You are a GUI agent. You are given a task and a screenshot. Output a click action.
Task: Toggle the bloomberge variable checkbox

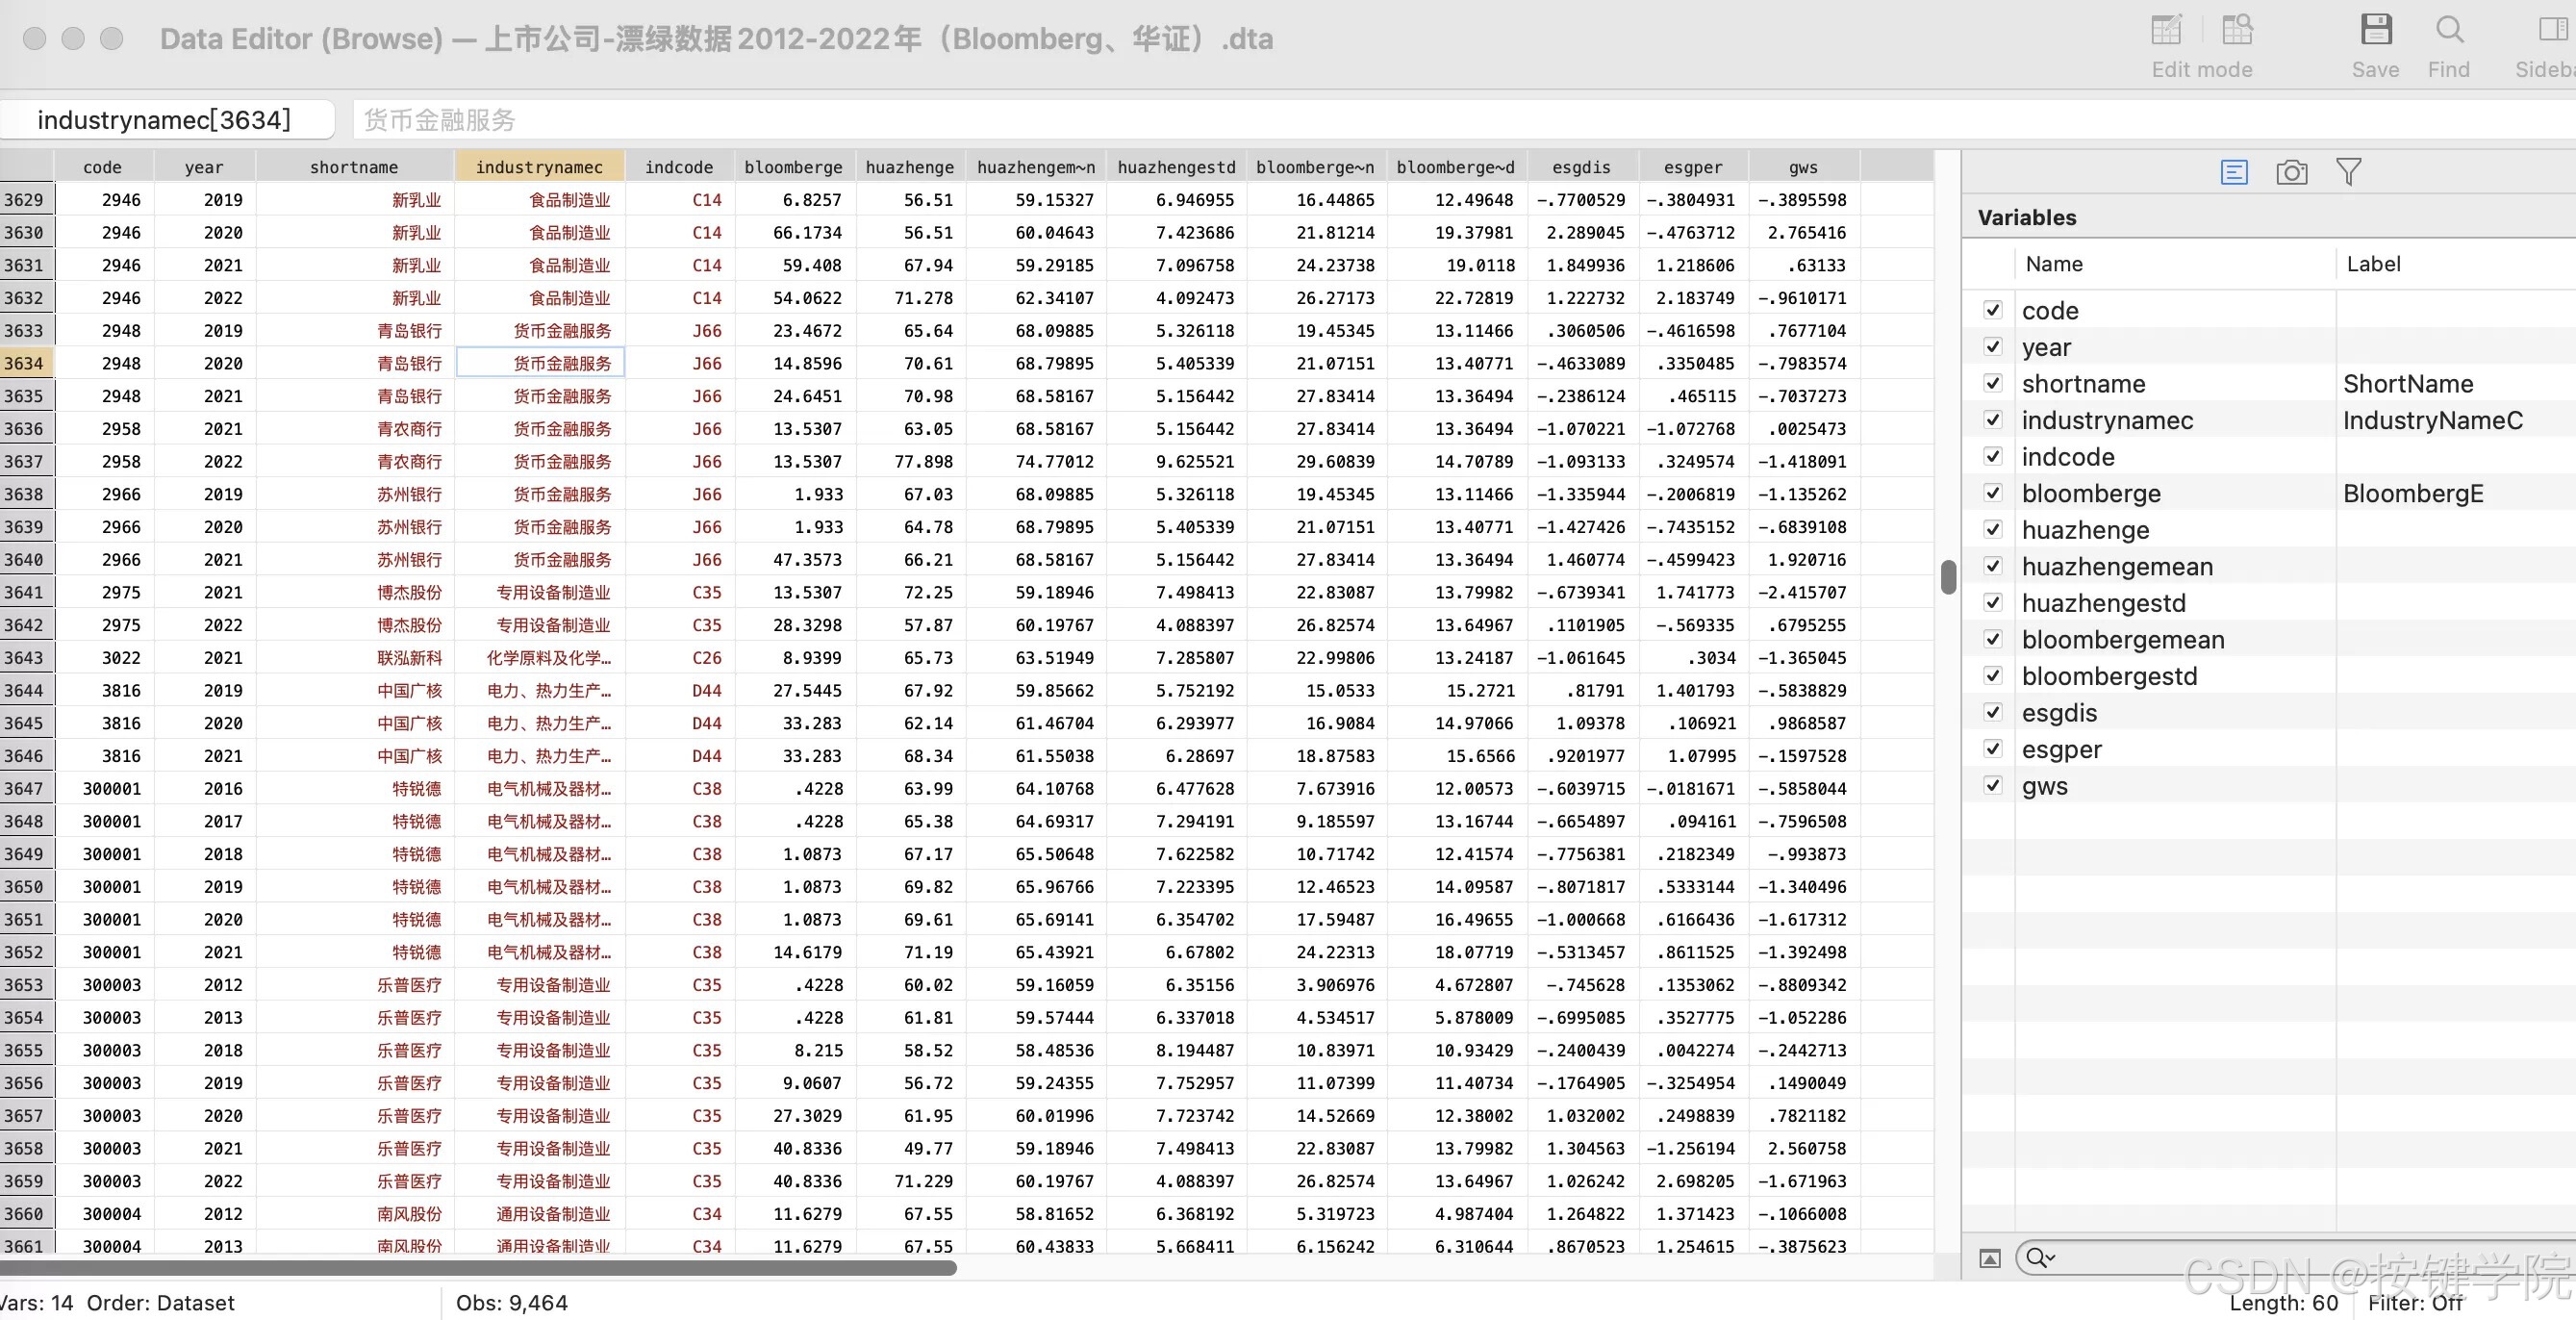pos(1992,493)
